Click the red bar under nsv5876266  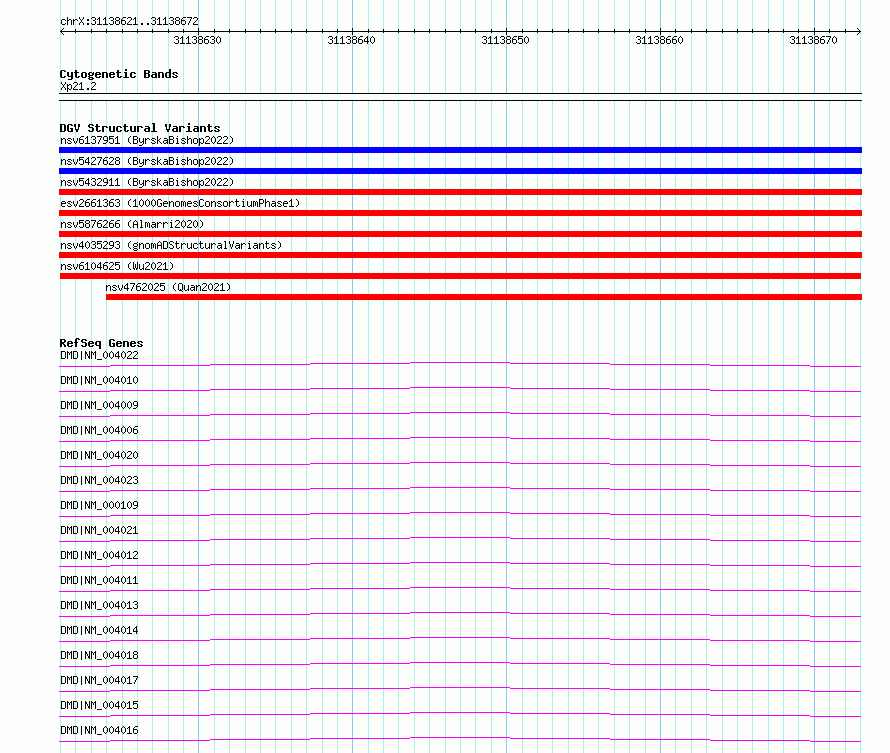click(460, 234)
